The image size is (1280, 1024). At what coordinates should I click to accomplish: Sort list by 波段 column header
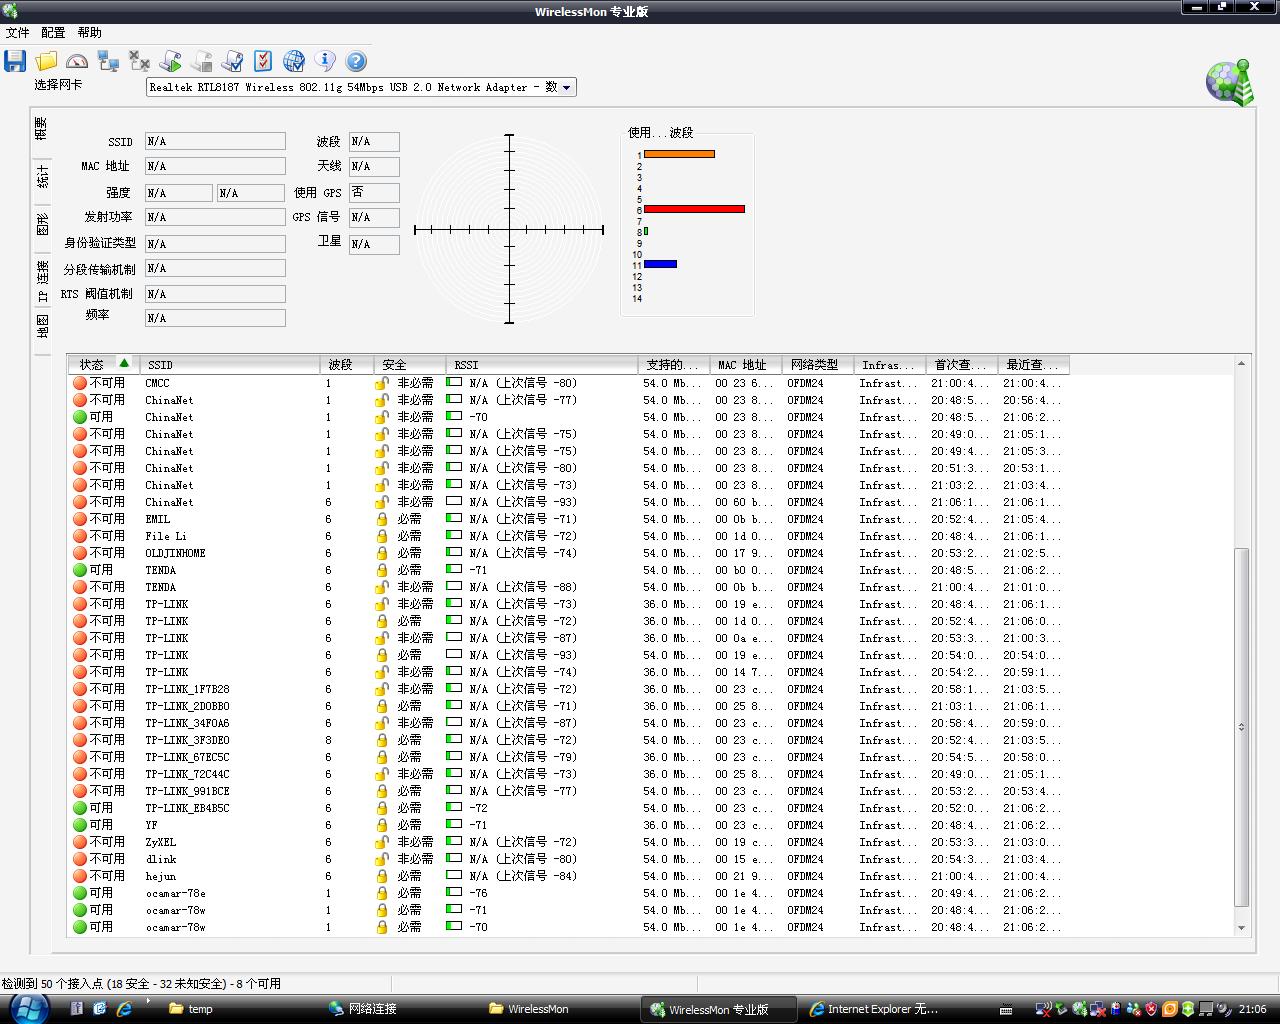tap(347, 364)
